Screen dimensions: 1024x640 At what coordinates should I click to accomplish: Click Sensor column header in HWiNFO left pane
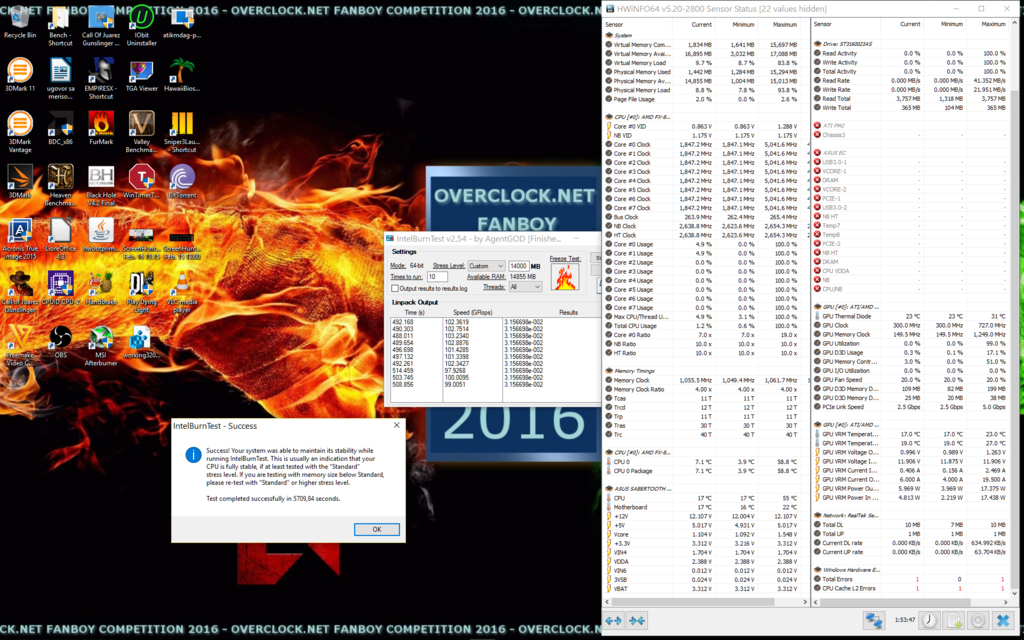coord(615,24)
